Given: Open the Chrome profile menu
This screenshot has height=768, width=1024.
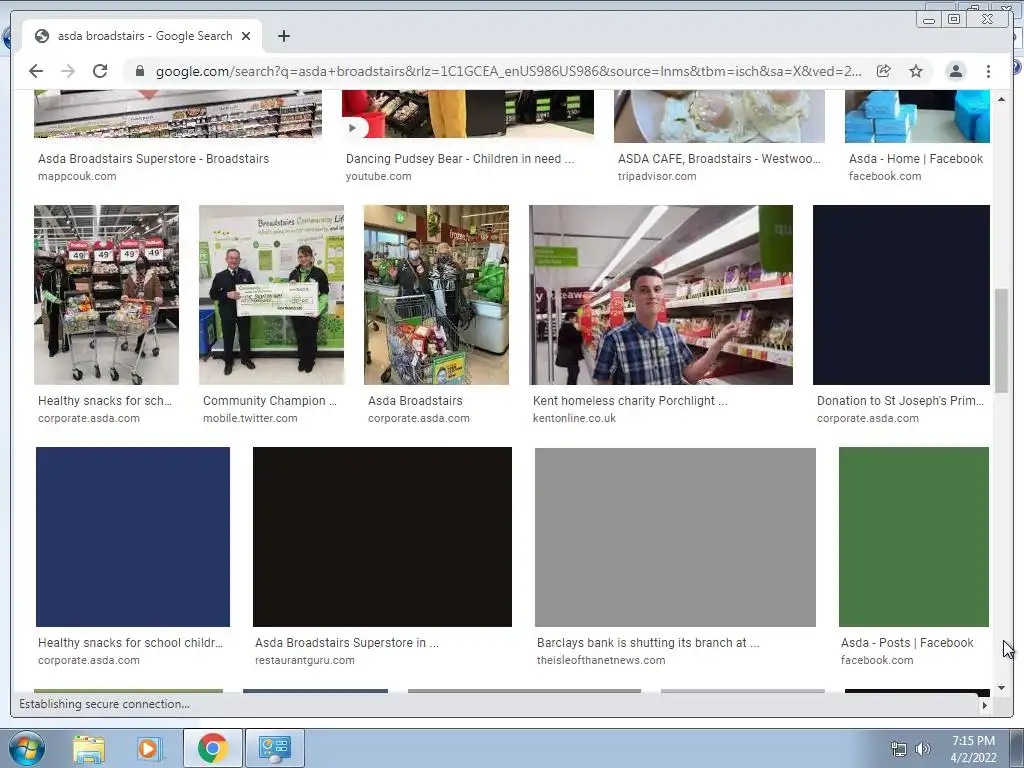Looking at the screenshot, I should point(955,71).
